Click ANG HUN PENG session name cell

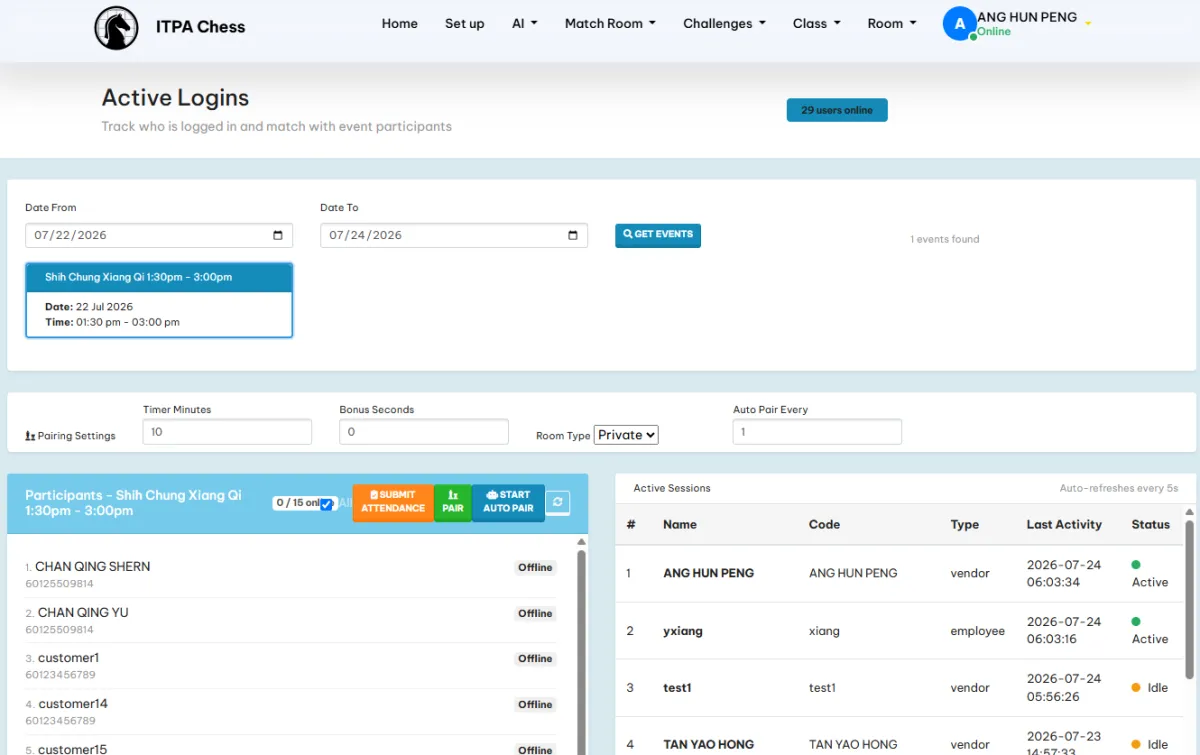pyautogui.click(x=708, y=573)
